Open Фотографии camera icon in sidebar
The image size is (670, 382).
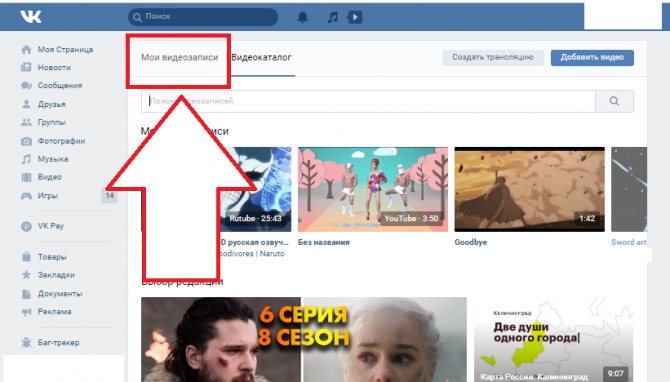(26, 141)
